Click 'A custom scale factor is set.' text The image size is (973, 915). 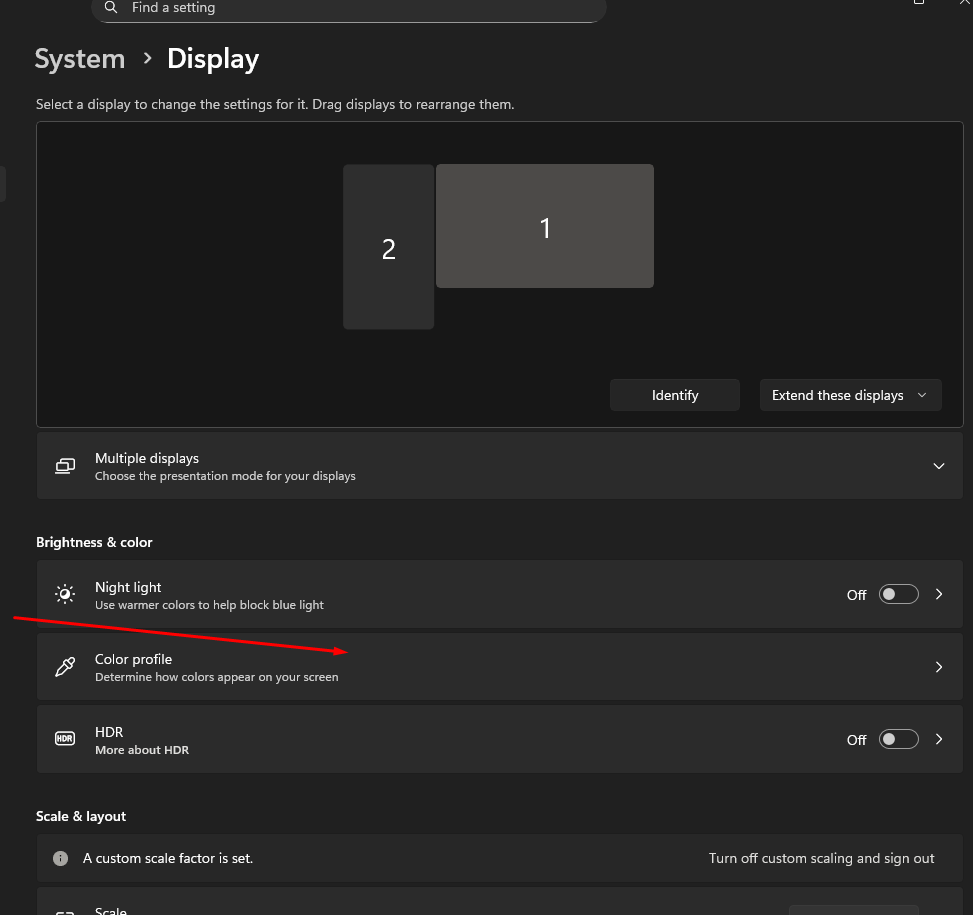[168, 859]
